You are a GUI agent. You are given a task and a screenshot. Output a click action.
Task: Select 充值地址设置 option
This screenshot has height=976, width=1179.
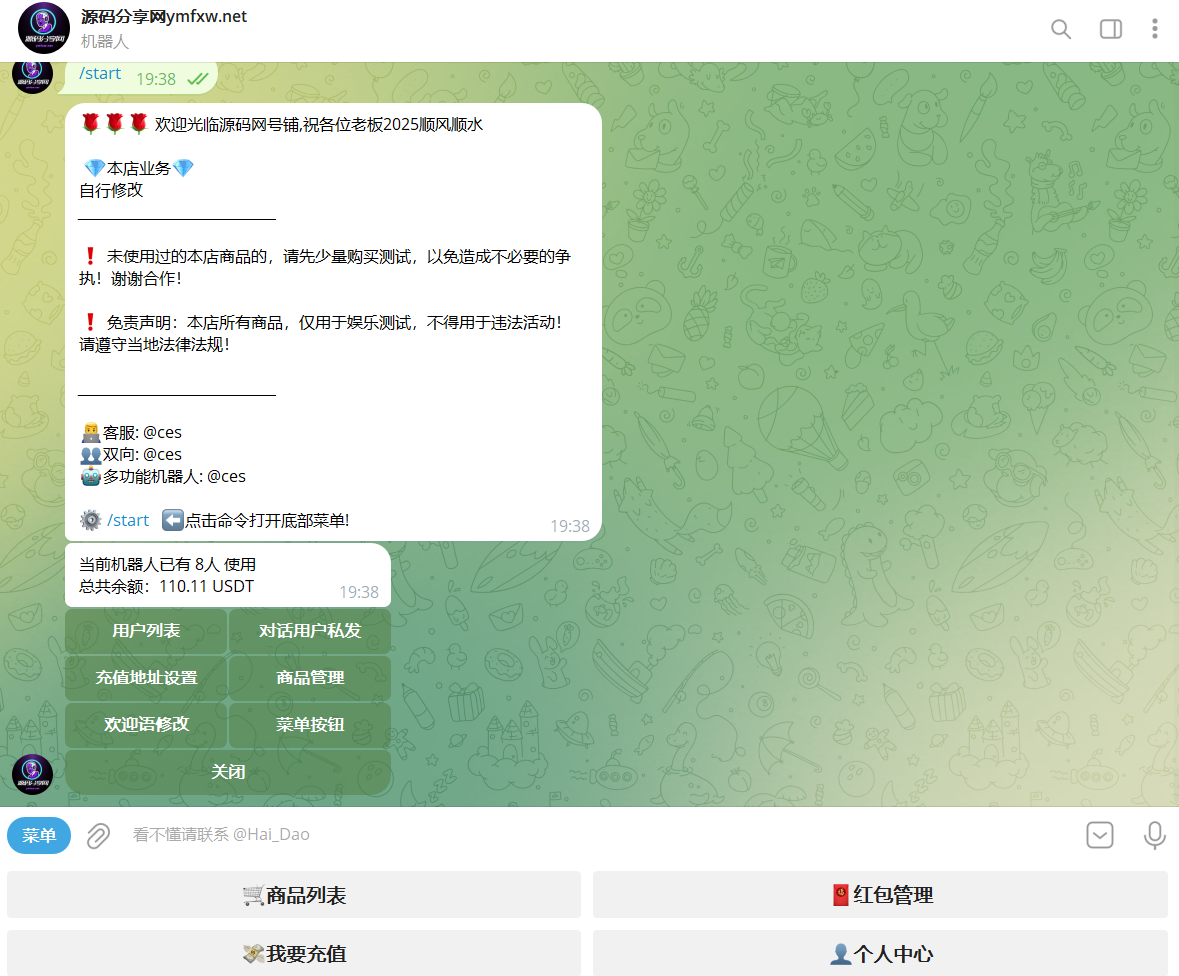click(x=146, y=678)
